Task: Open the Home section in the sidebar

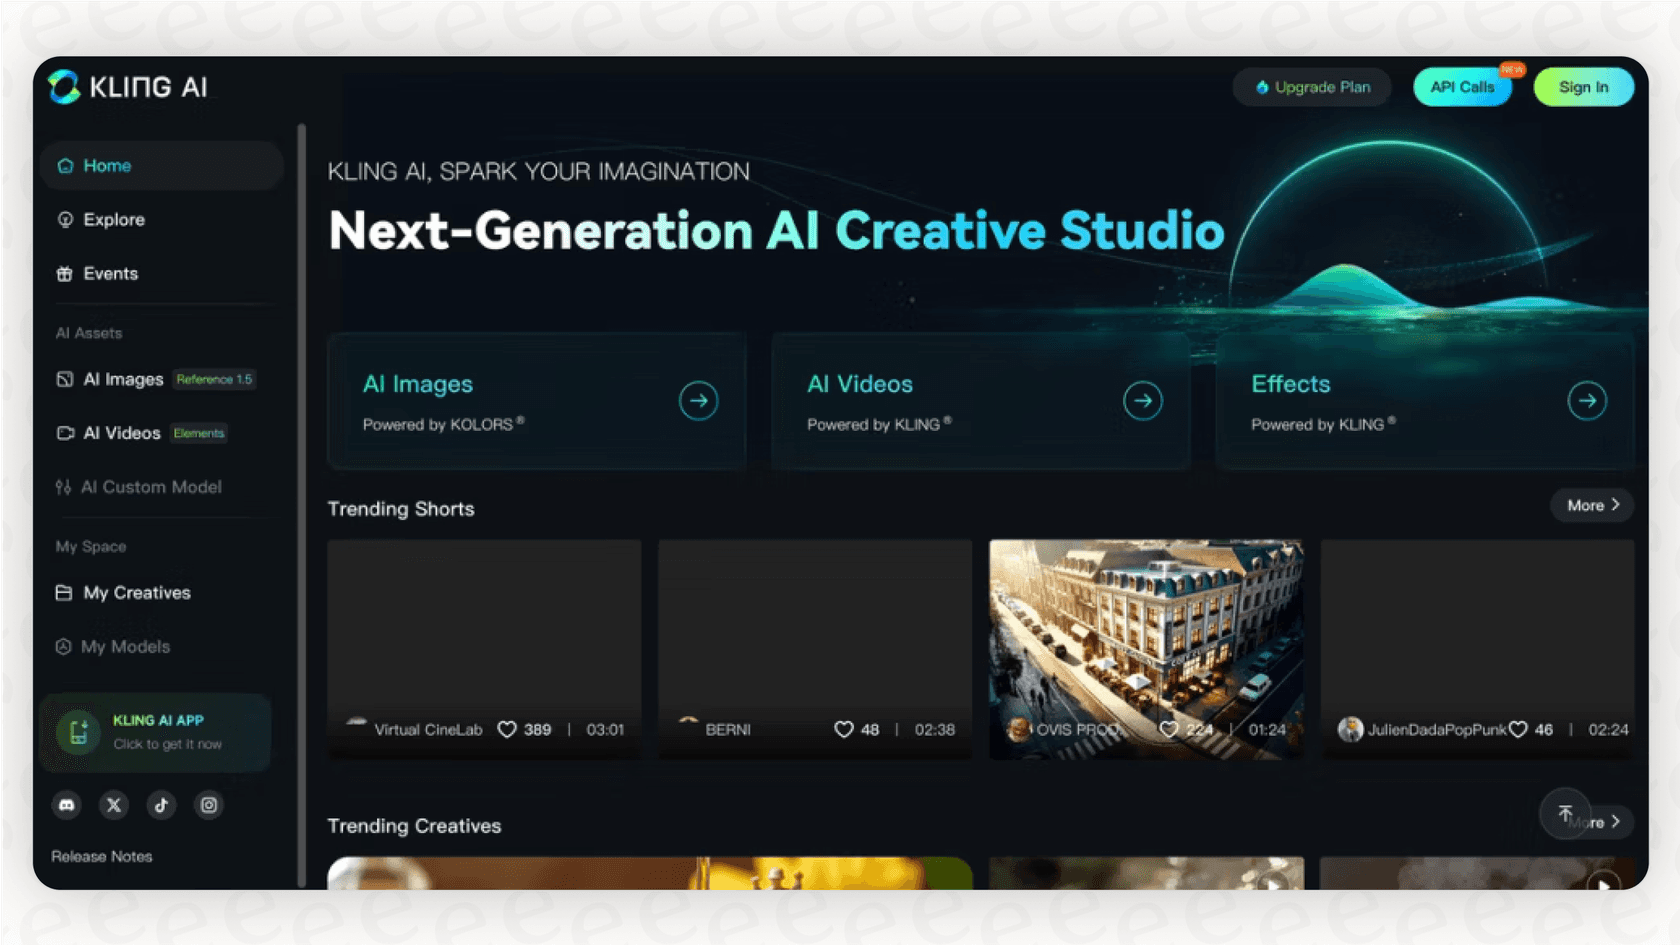Action: coord(106,165)
